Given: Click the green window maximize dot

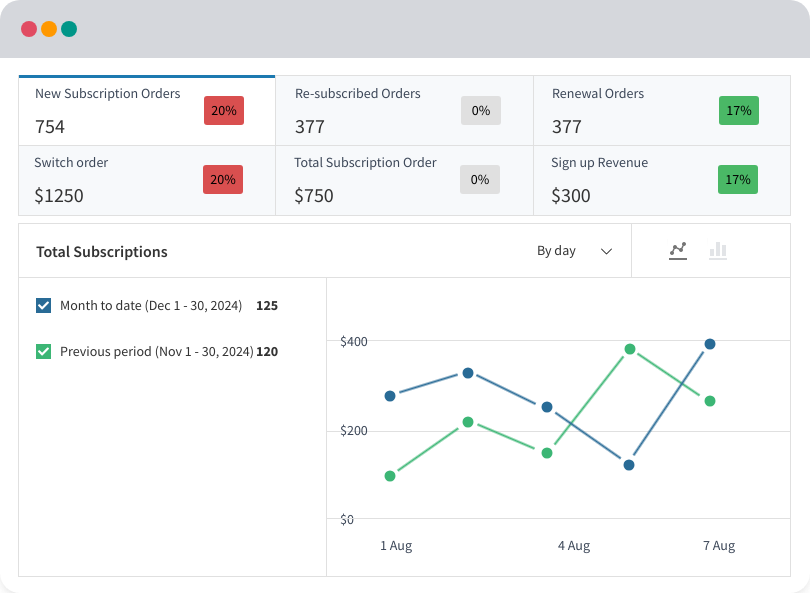Looking at the screenshot, I should click(x=69, y=29).
